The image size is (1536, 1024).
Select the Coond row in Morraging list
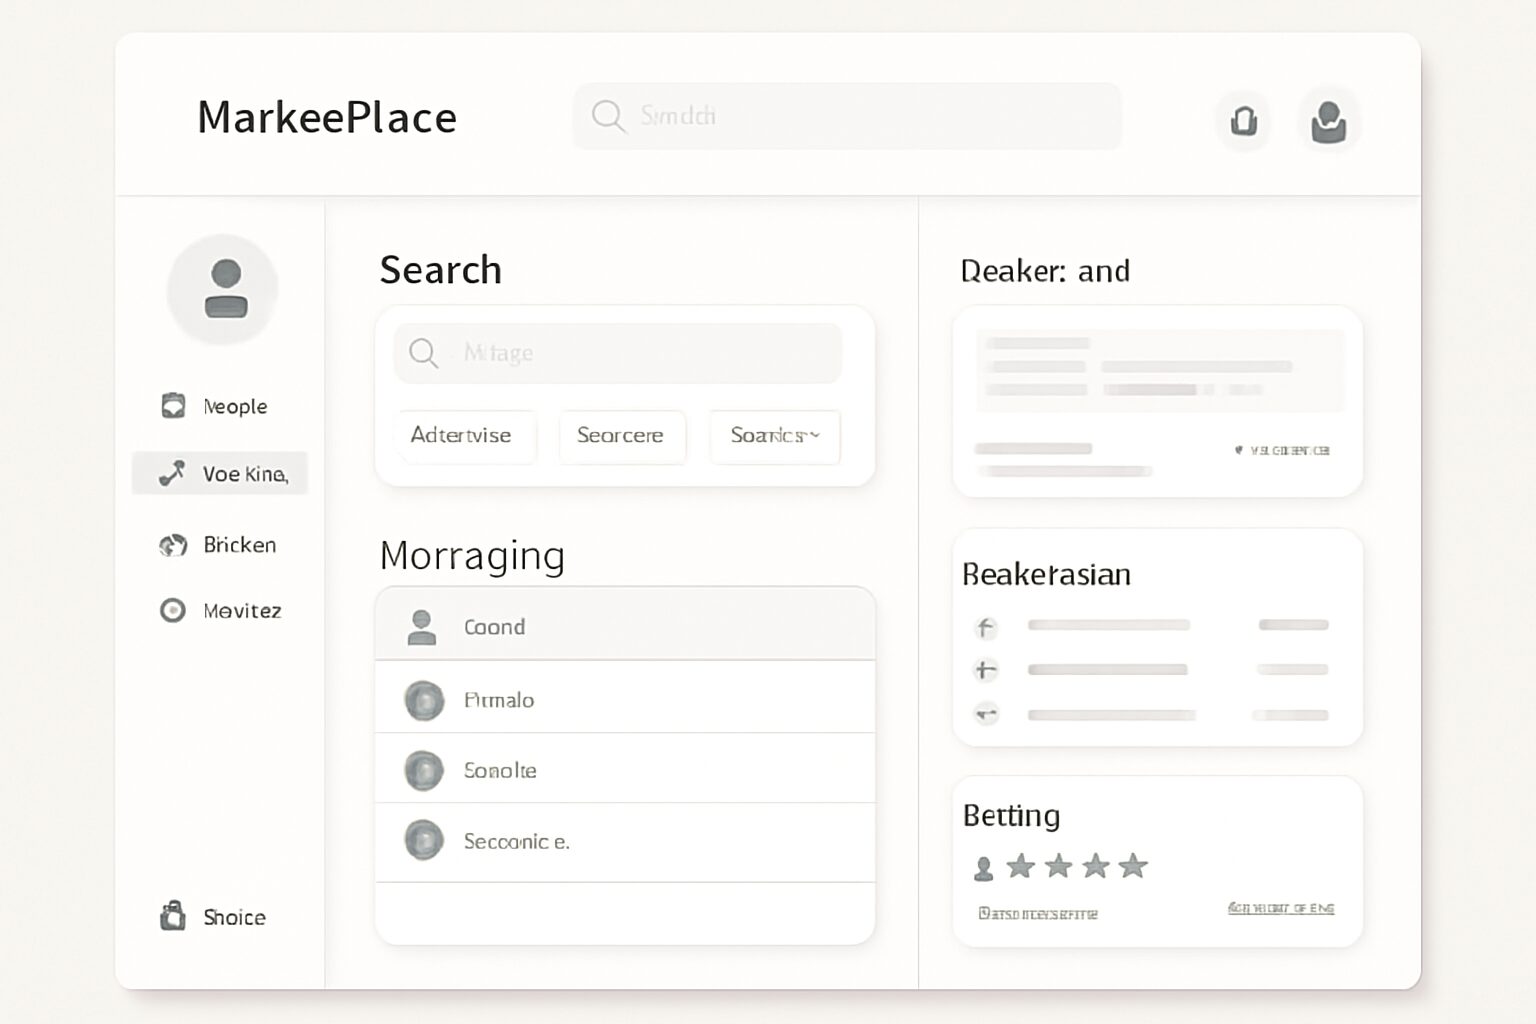624,626
